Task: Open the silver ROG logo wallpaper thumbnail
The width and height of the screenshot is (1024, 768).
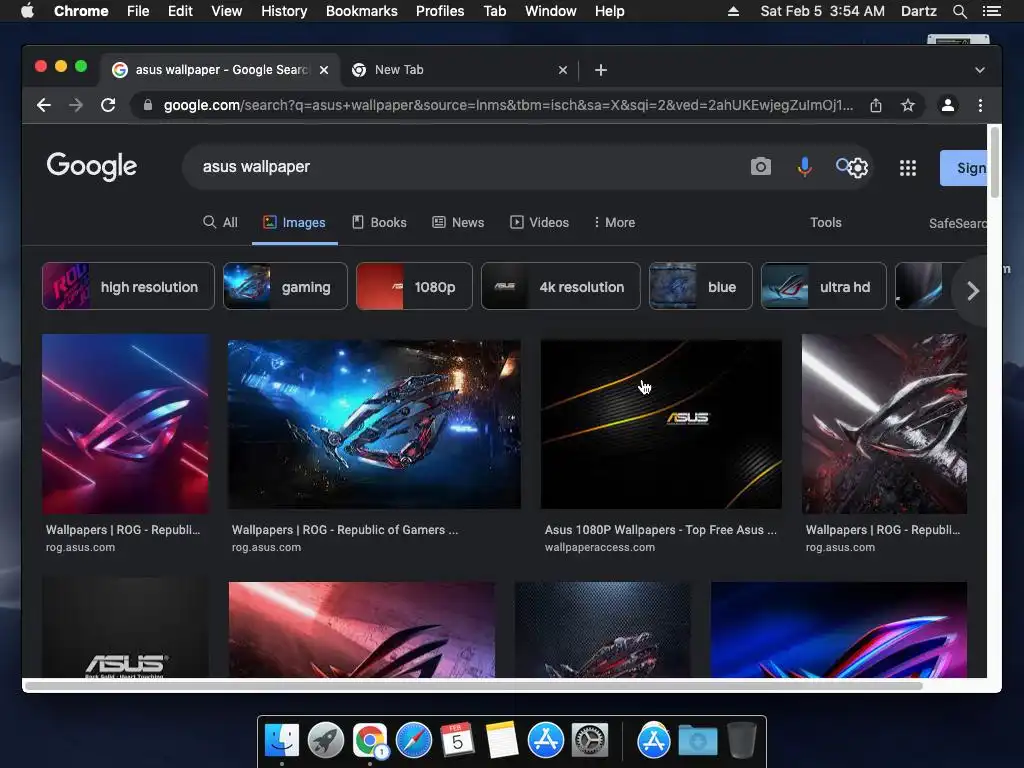Action: pos(884,424)
